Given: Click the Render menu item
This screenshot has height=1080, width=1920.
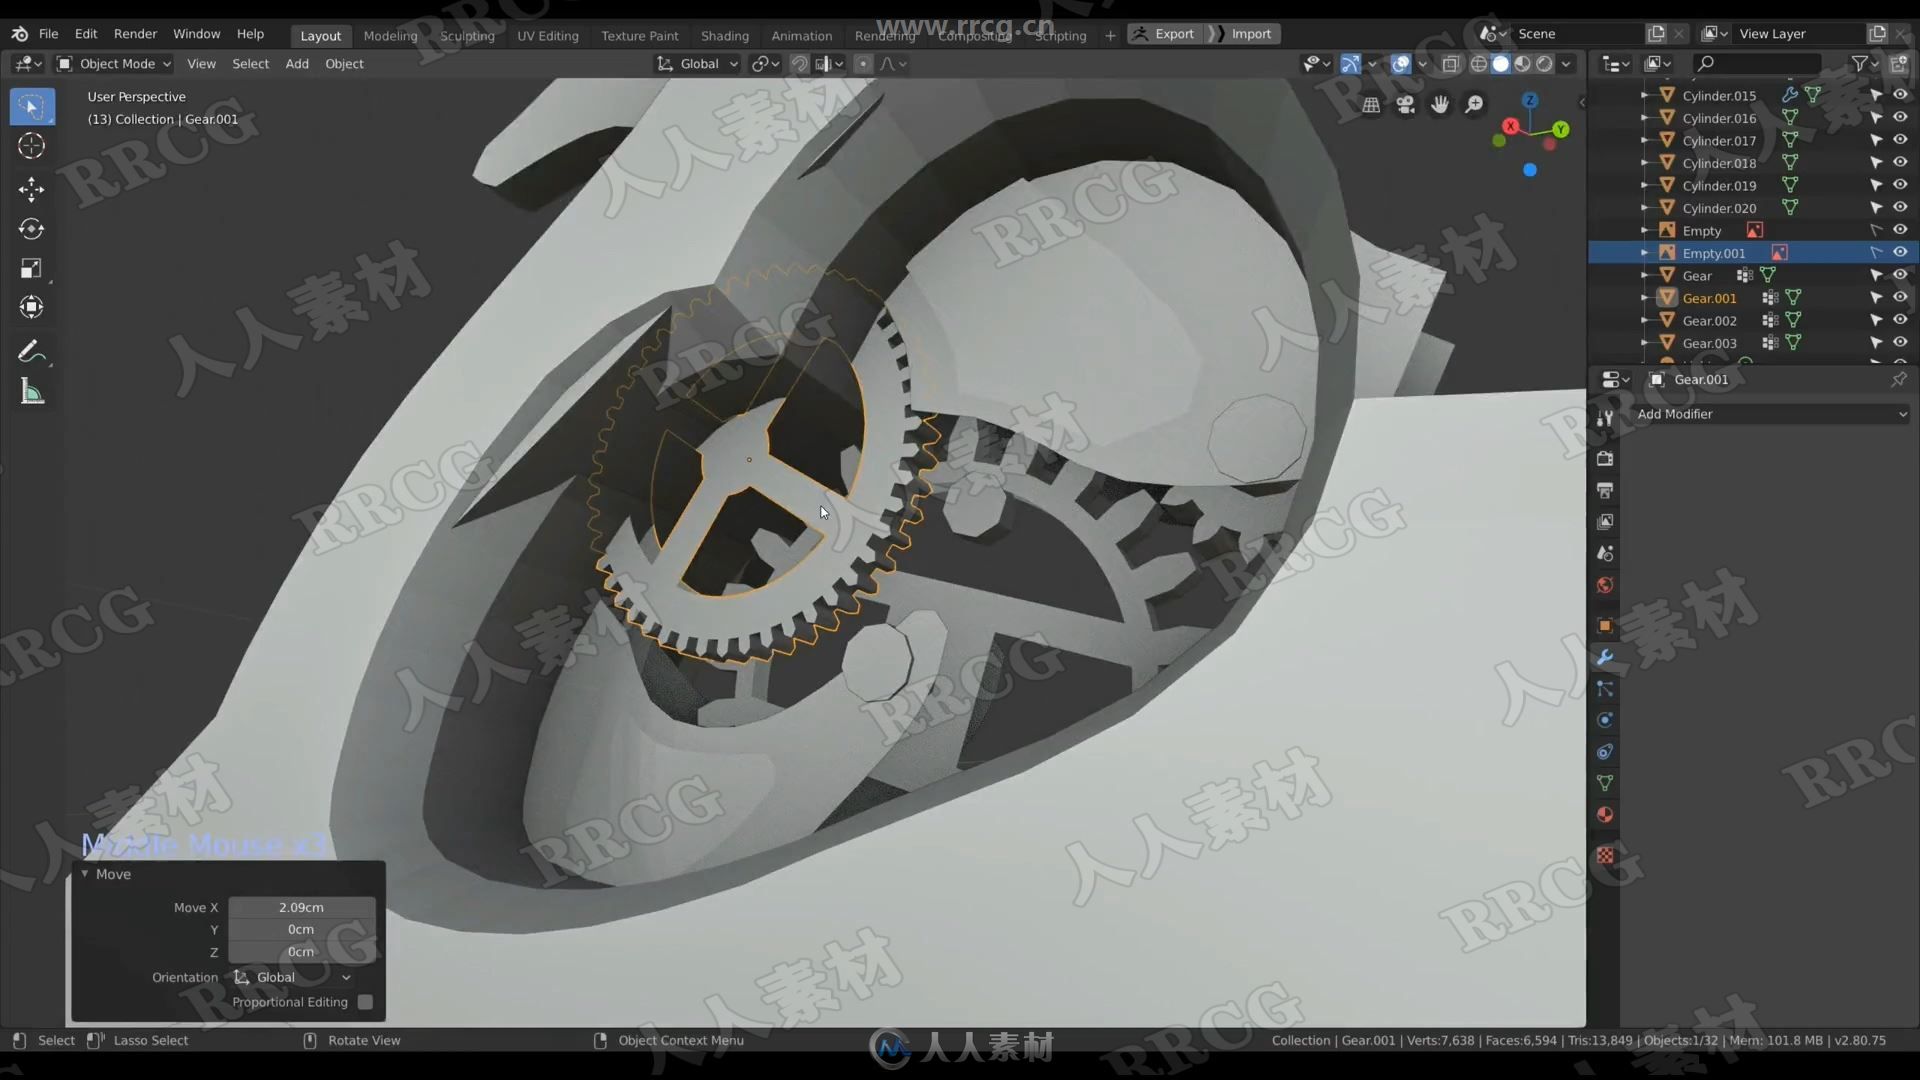Looking at the screenshot, I should [135, 33].
